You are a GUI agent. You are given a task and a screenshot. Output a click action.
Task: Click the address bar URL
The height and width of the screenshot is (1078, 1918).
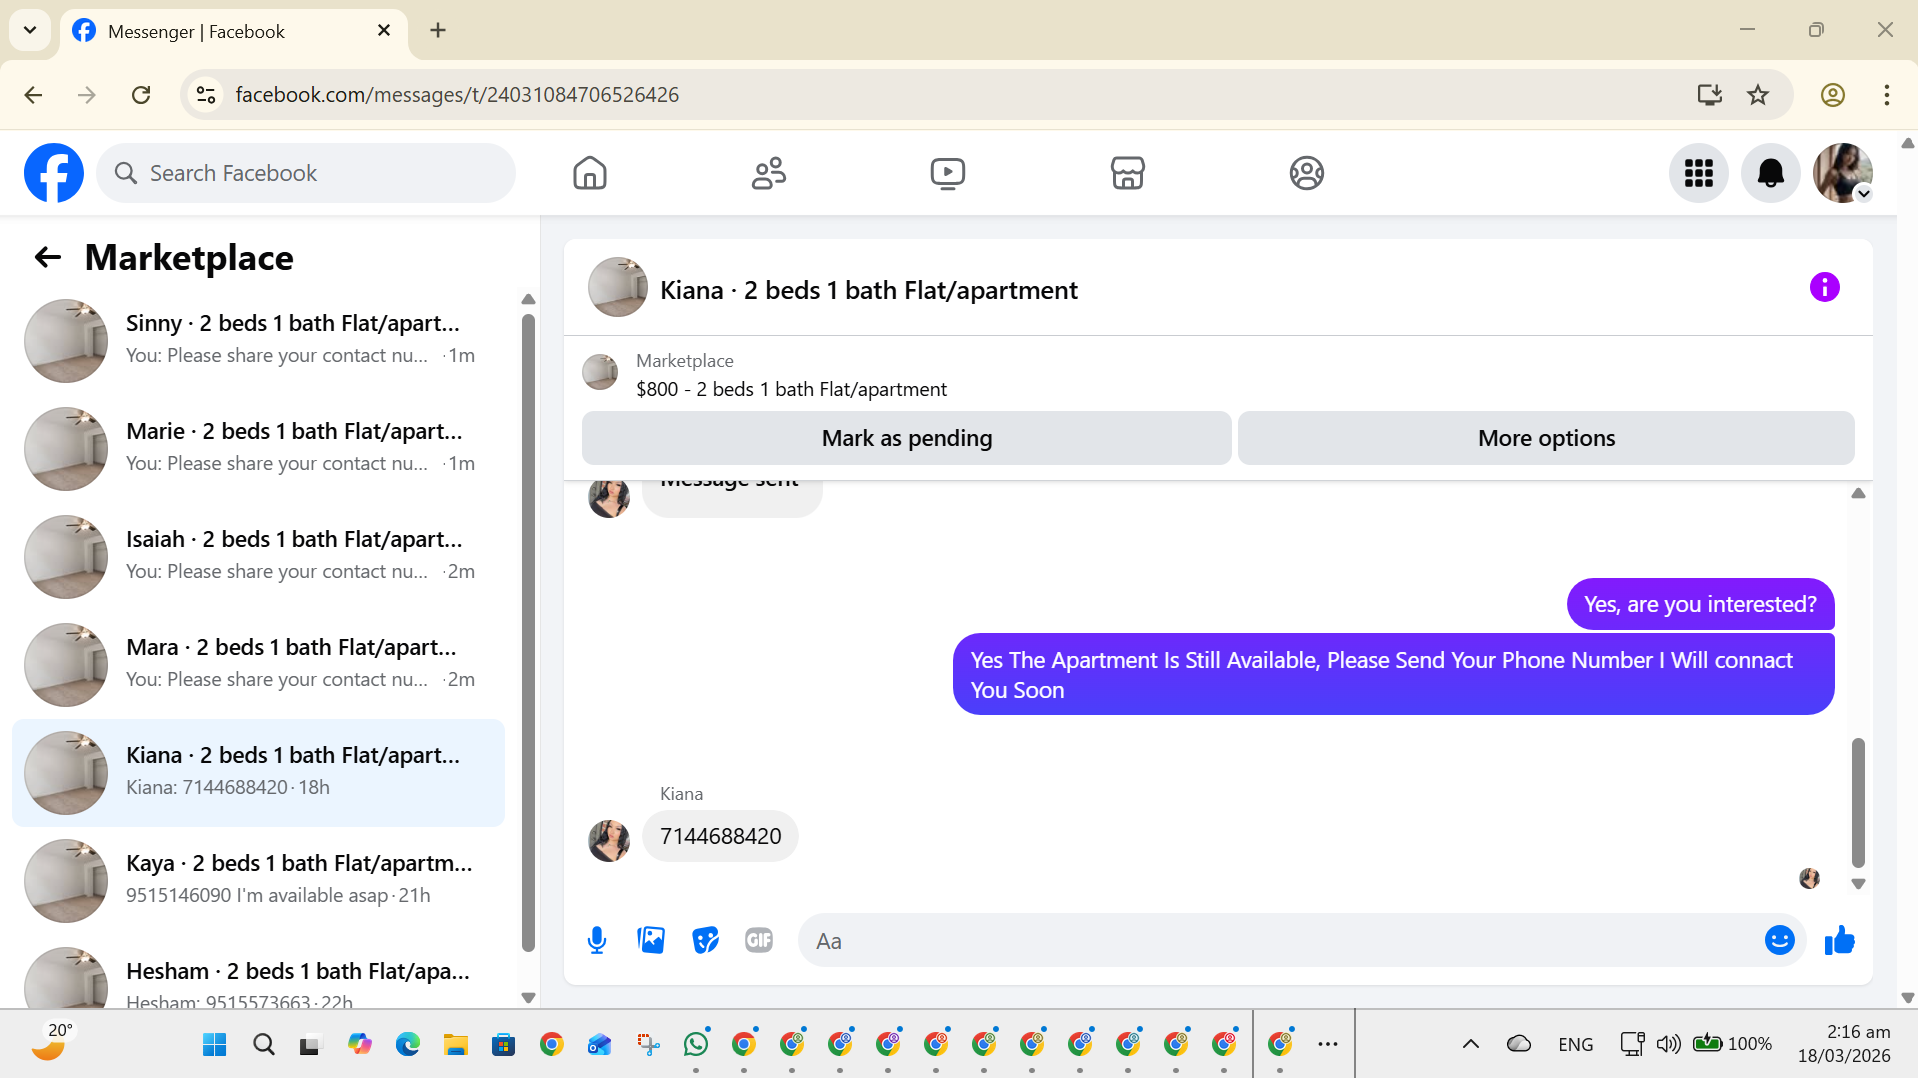pos(457,95)
